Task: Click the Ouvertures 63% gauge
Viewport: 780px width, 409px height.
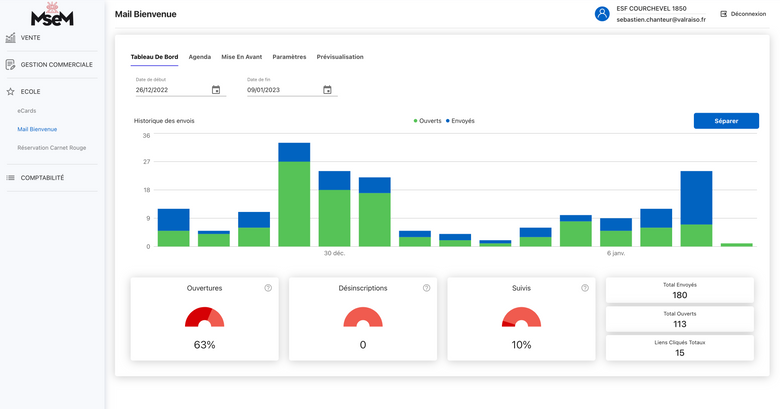Action: [x=204, y=317]
